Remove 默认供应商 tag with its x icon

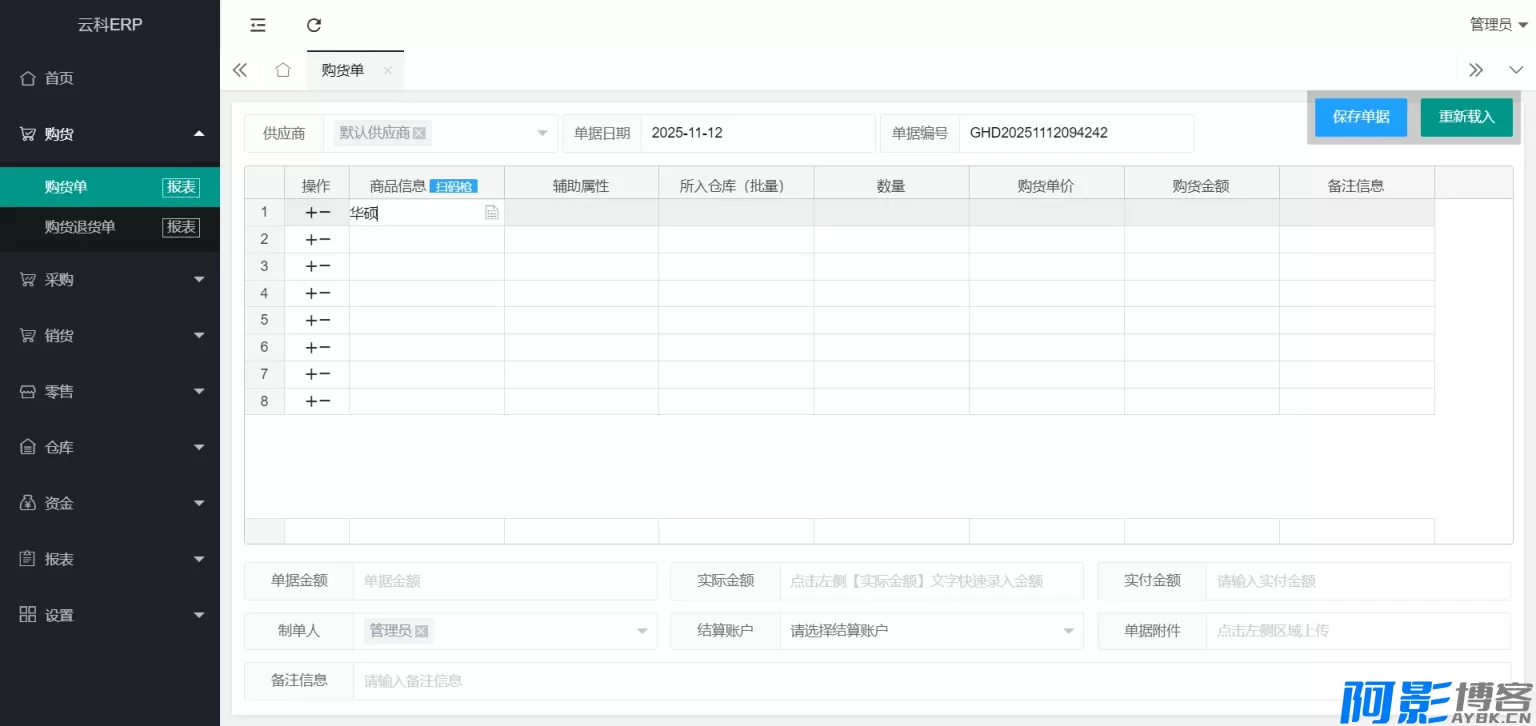click(x=419, y=133)
